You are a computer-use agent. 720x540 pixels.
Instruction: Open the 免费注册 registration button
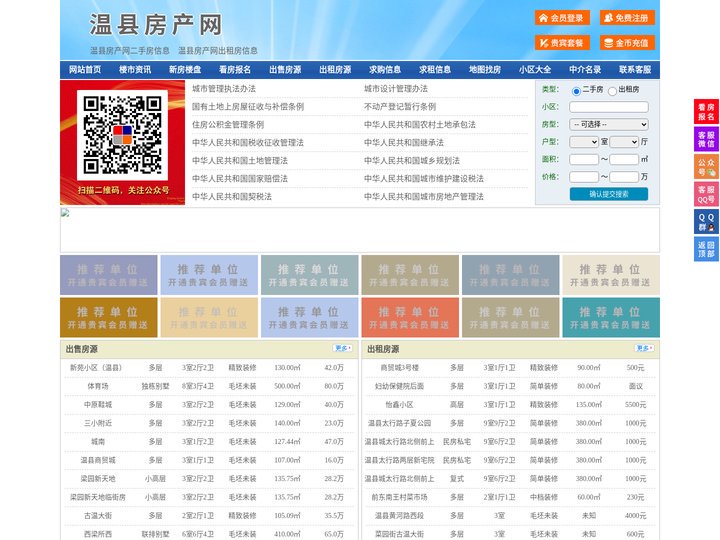[x=627, y=18]
